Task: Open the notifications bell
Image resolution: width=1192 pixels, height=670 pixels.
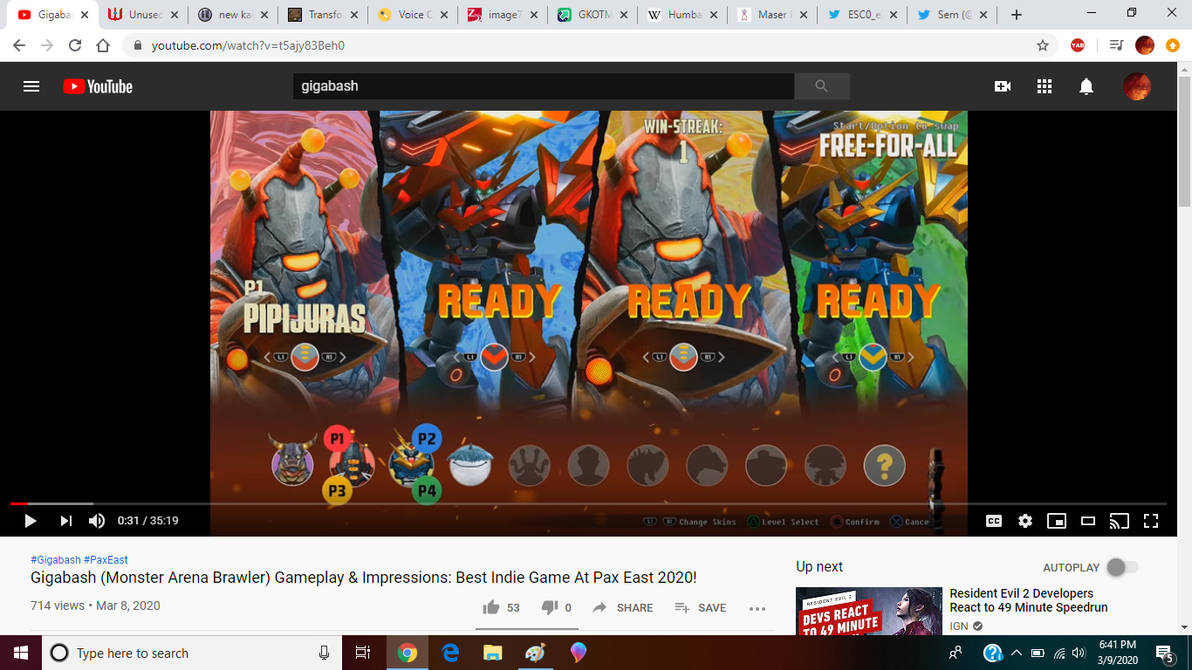Action: tap(1086, 87)
